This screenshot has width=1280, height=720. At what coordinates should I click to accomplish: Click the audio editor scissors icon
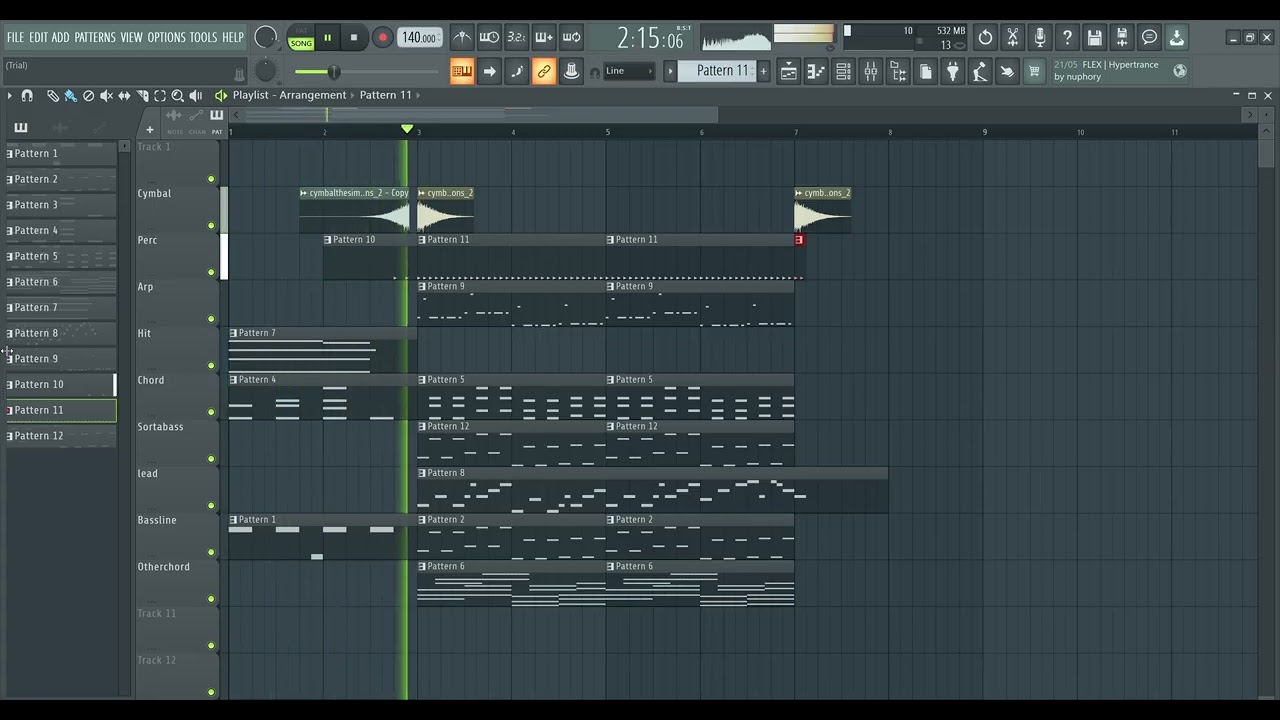[1013, 38]
